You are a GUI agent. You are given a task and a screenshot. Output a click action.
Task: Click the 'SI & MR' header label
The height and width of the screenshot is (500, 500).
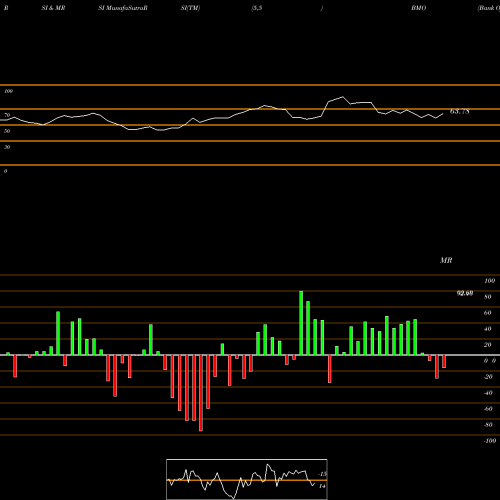pyautogui.click(x=53, y=8)
